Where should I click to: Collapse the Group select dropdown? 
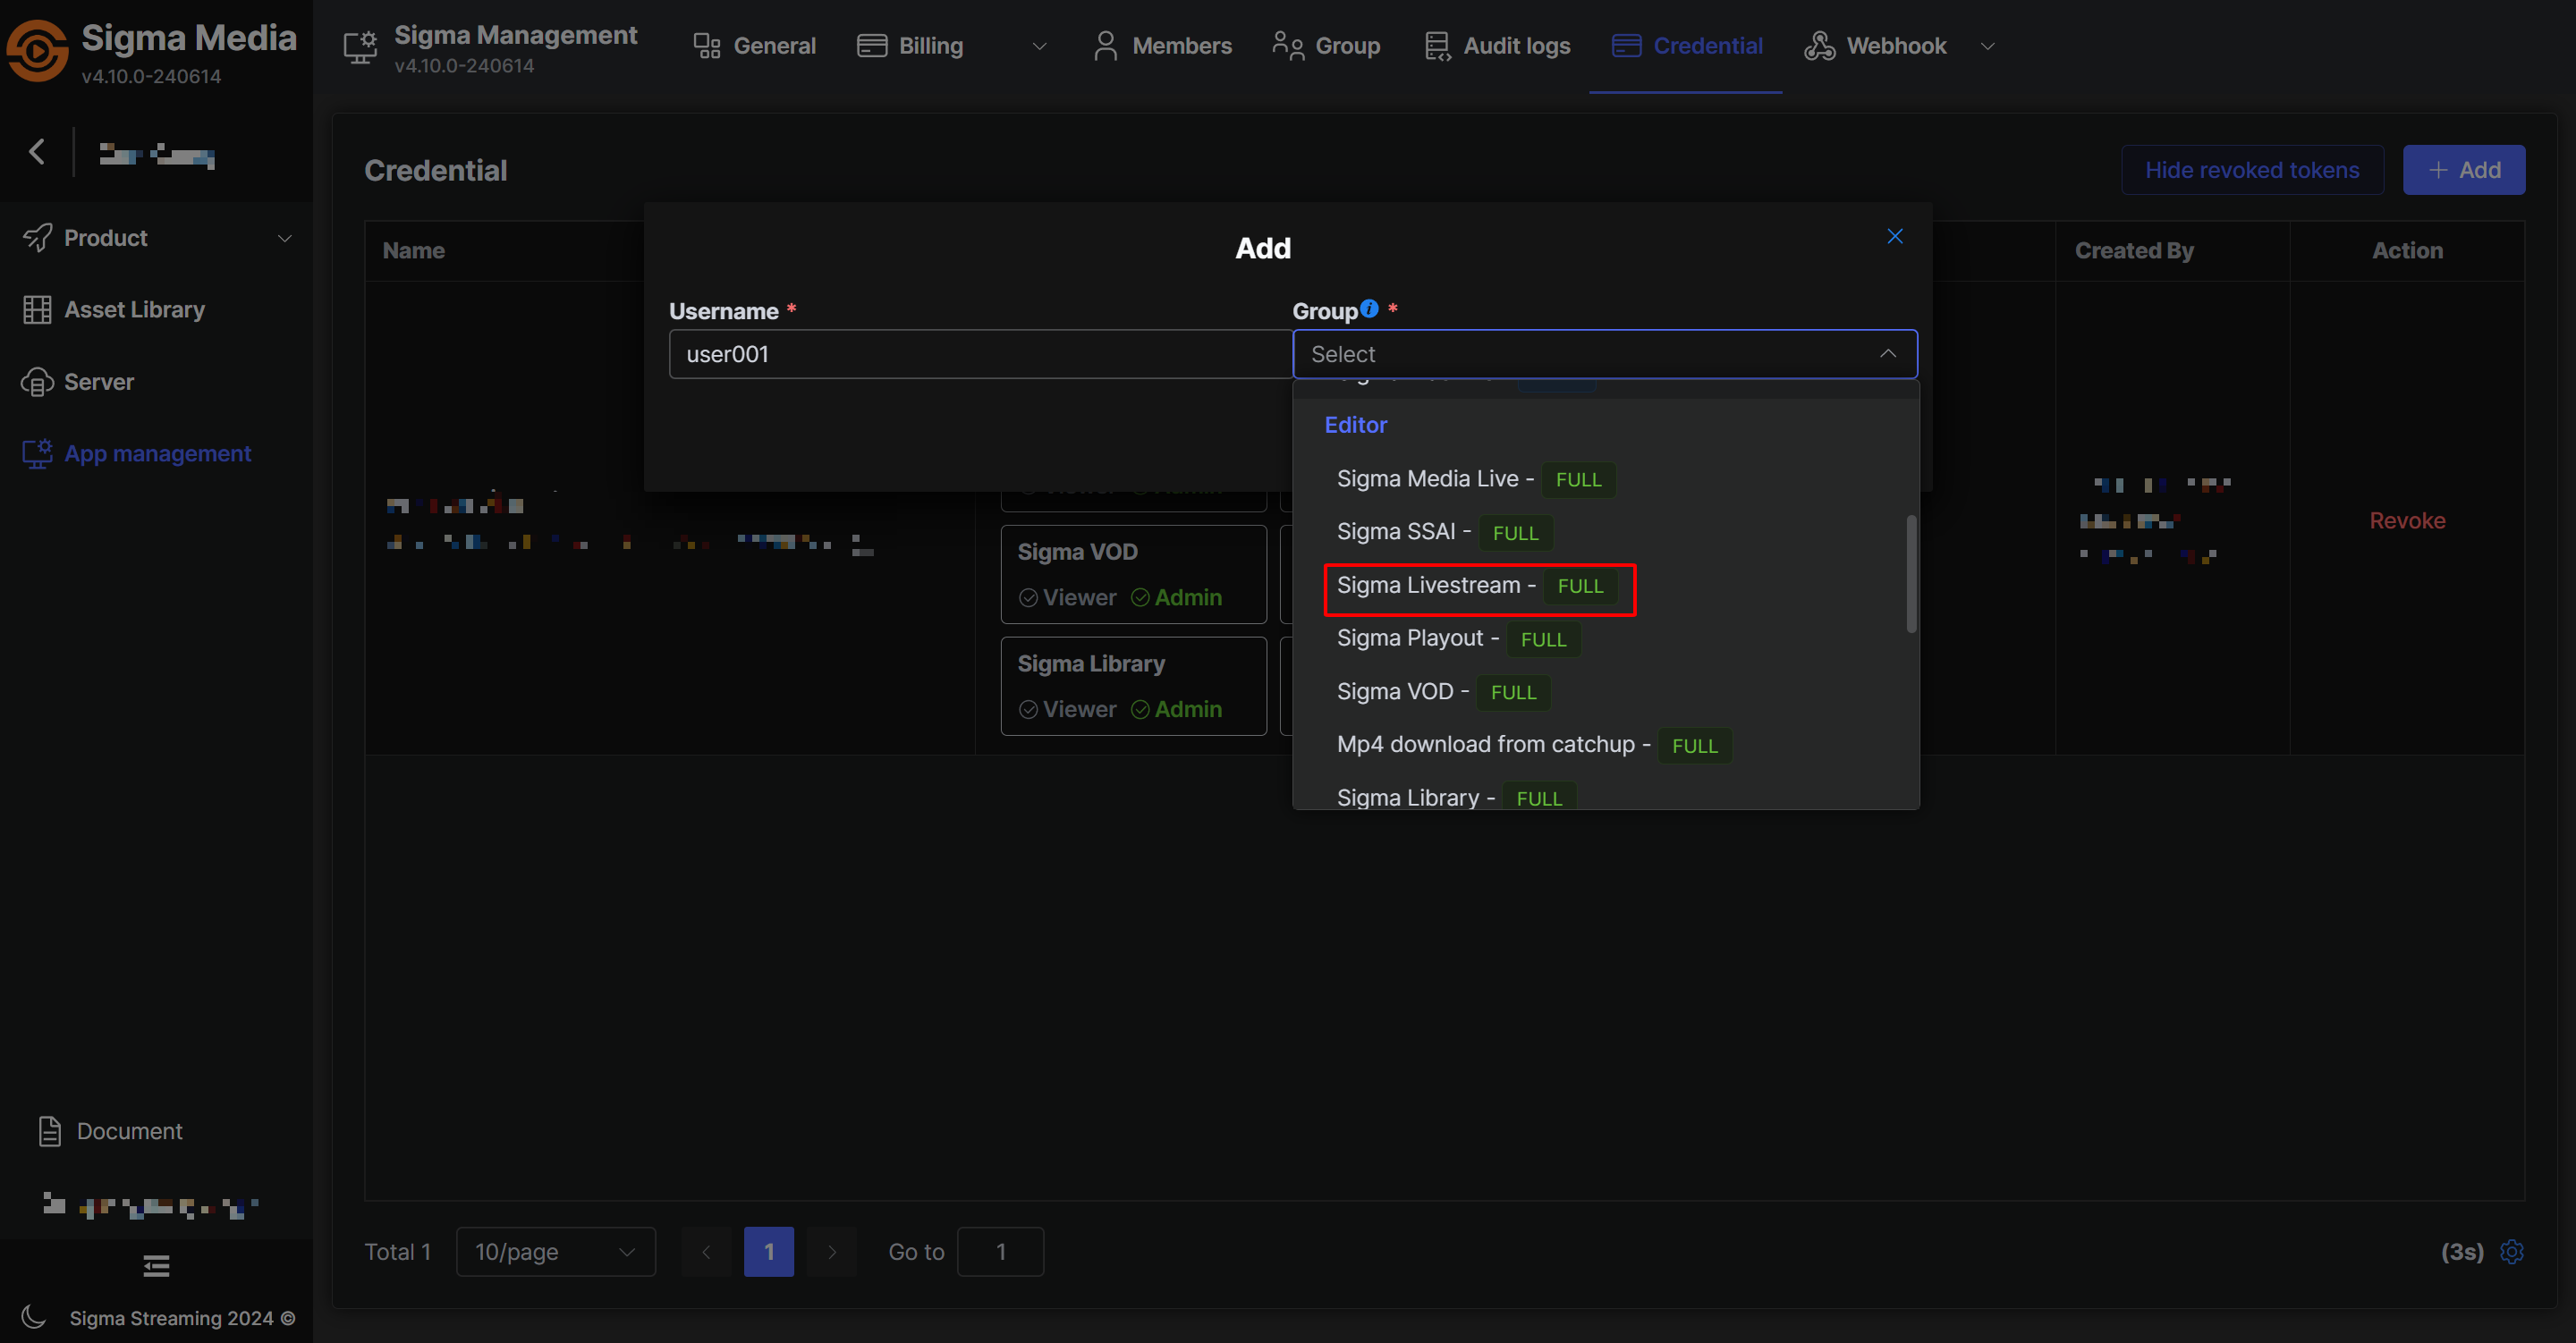tap(1887, 354)
